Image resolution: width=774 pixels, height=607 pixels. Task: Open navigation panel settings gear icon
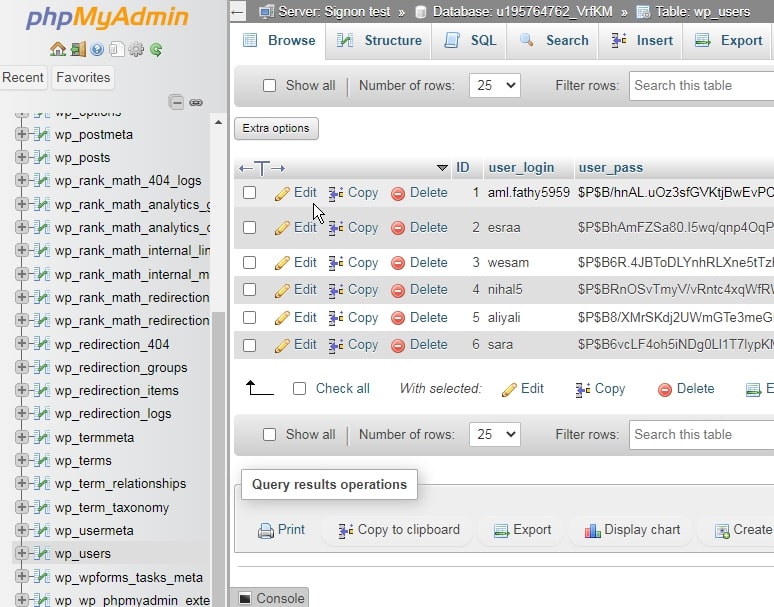click(136, 49)
